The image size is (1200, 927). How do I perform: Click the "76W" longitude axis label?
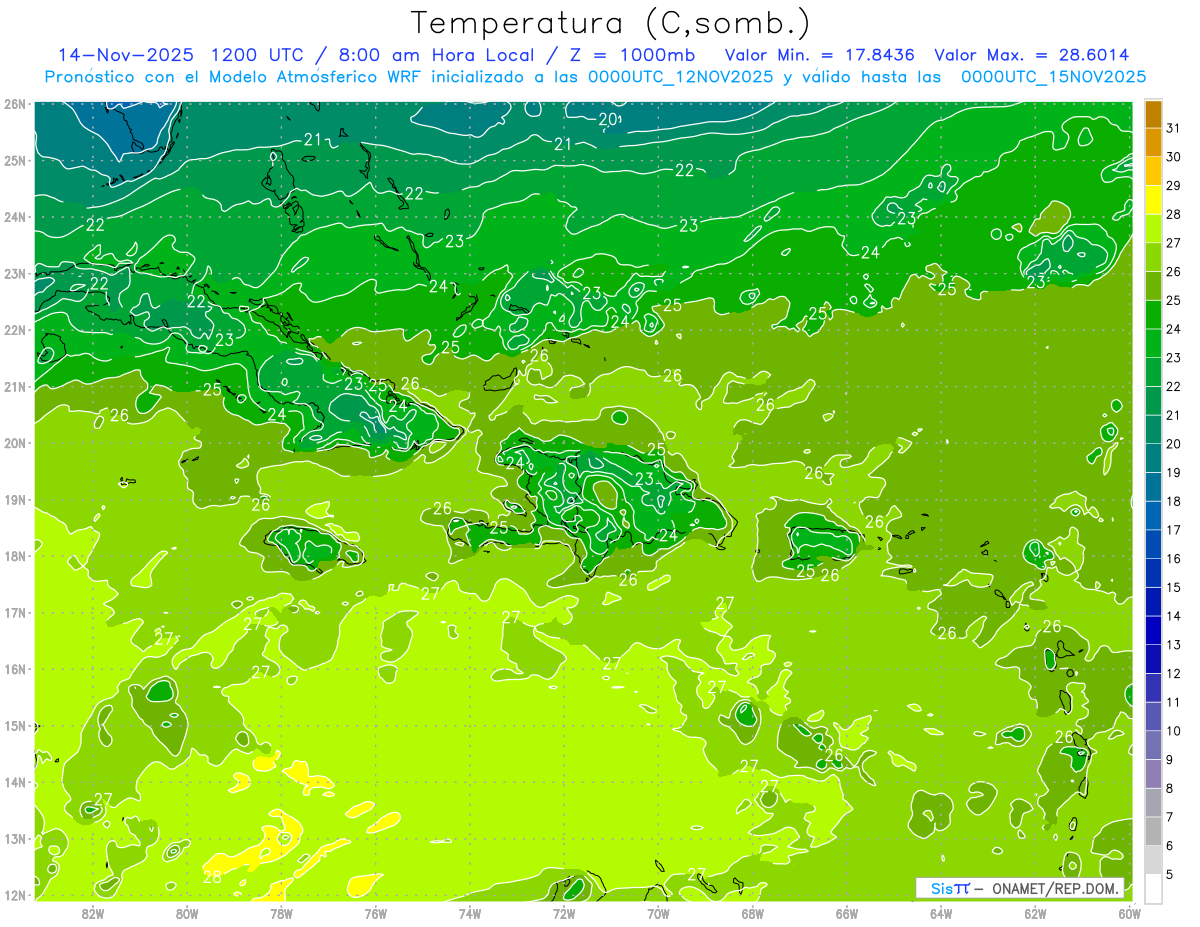pos(375,914)
